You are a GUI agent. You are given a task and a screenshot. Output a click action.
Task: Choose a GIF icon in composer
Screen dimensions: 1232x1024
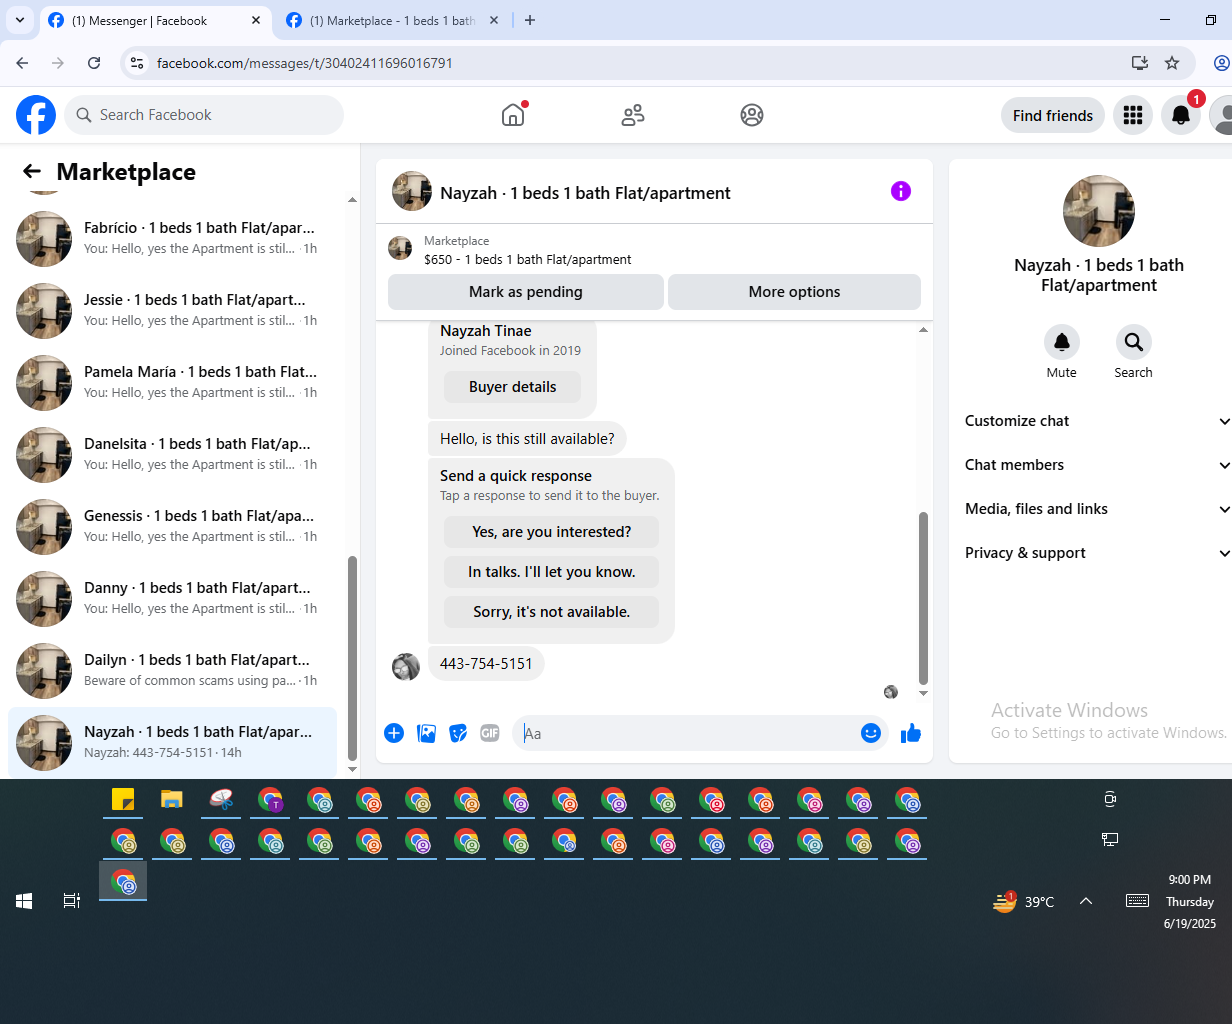click(490, 733)
